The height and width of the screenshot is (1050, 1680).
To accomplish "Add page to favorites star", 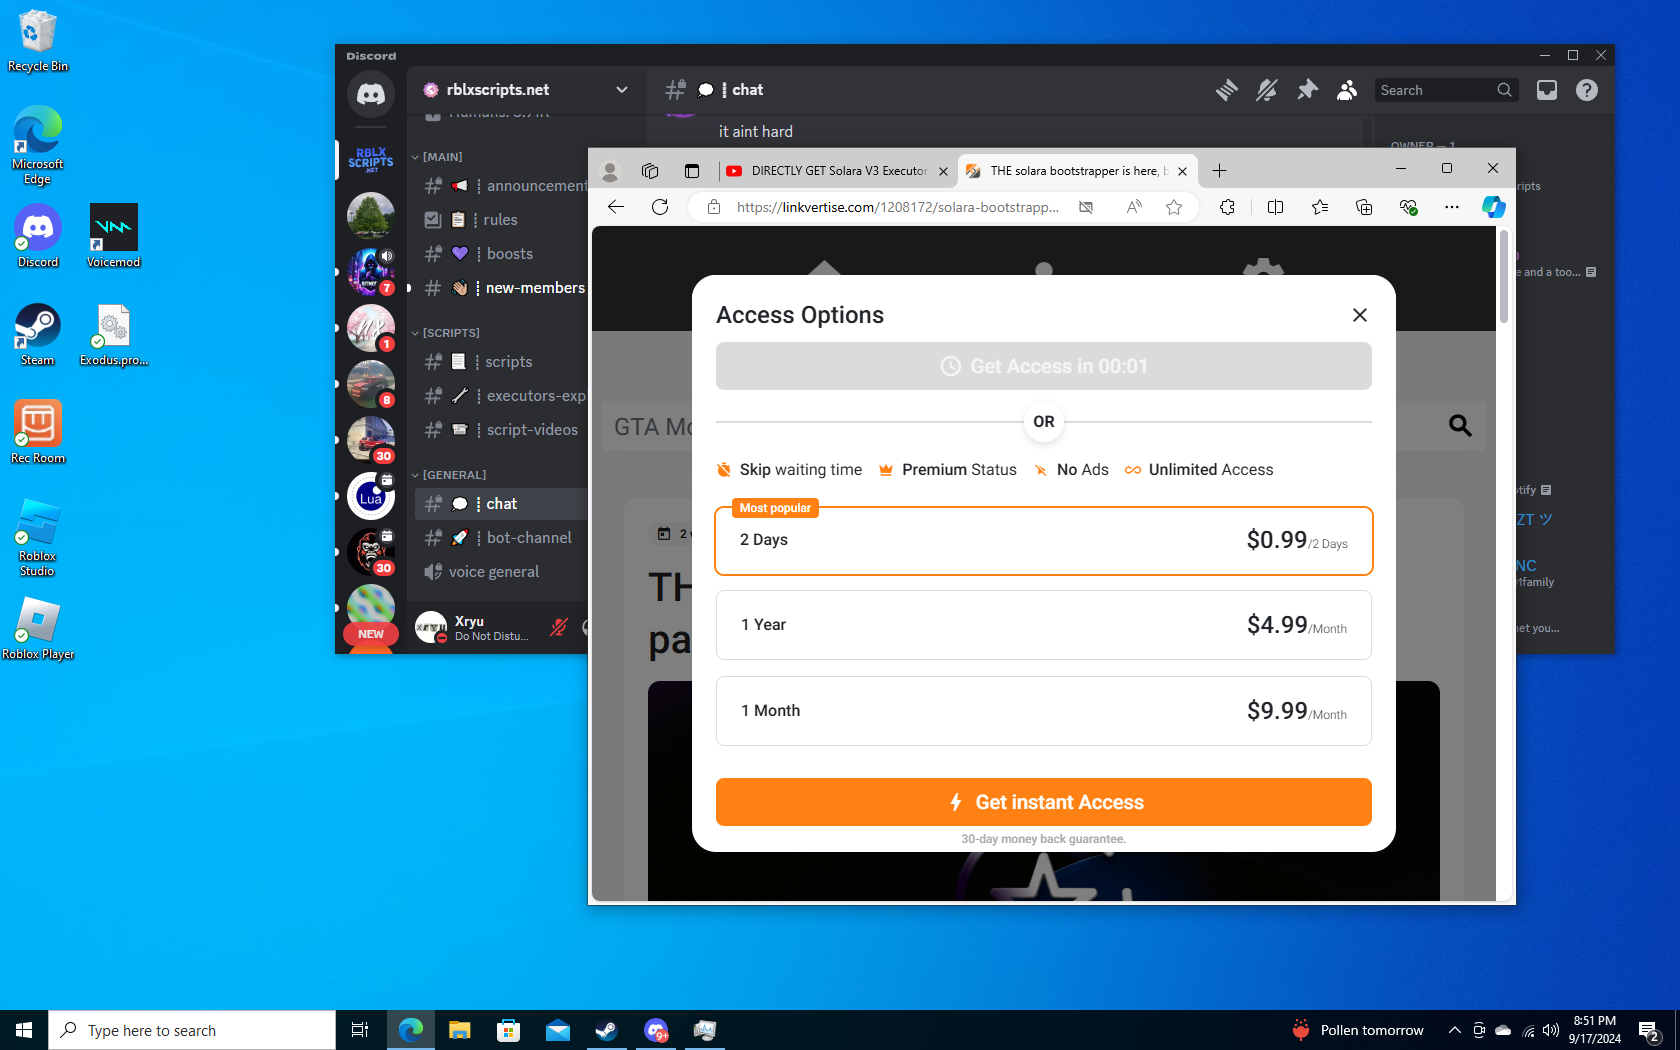I will pos(1174,207).
